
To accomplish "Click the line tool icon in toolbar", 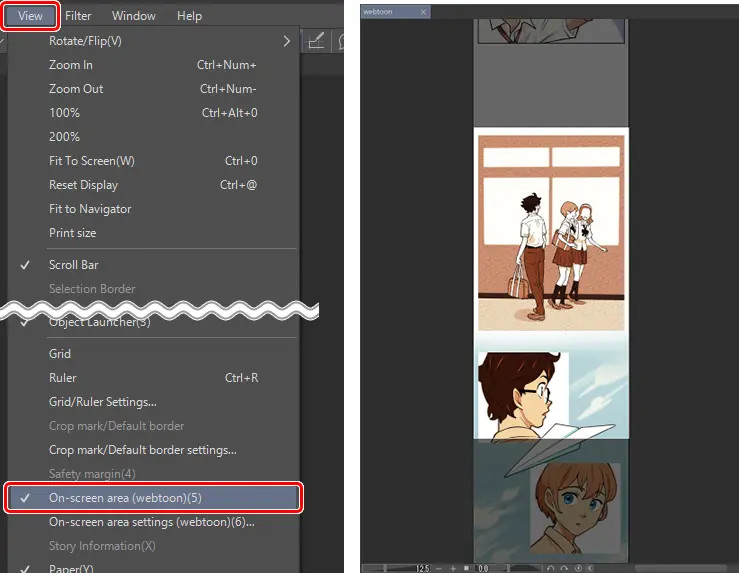I will (x=316, y=41).
